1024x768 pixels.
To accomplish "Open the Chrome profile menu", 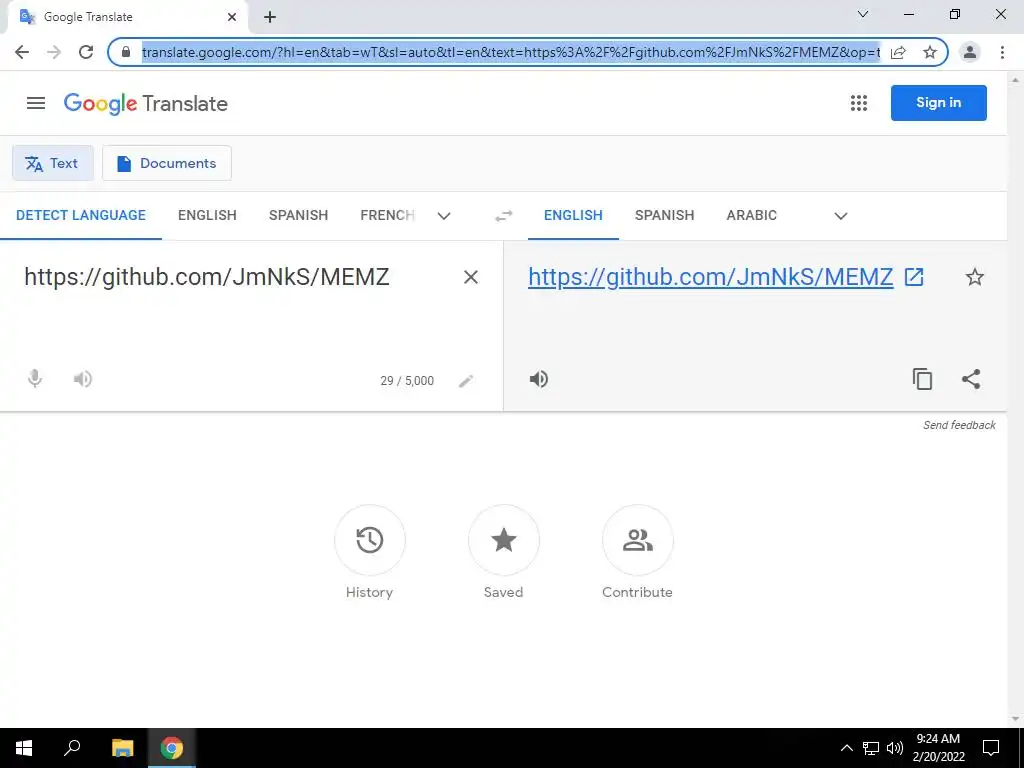I will [970, 52].
